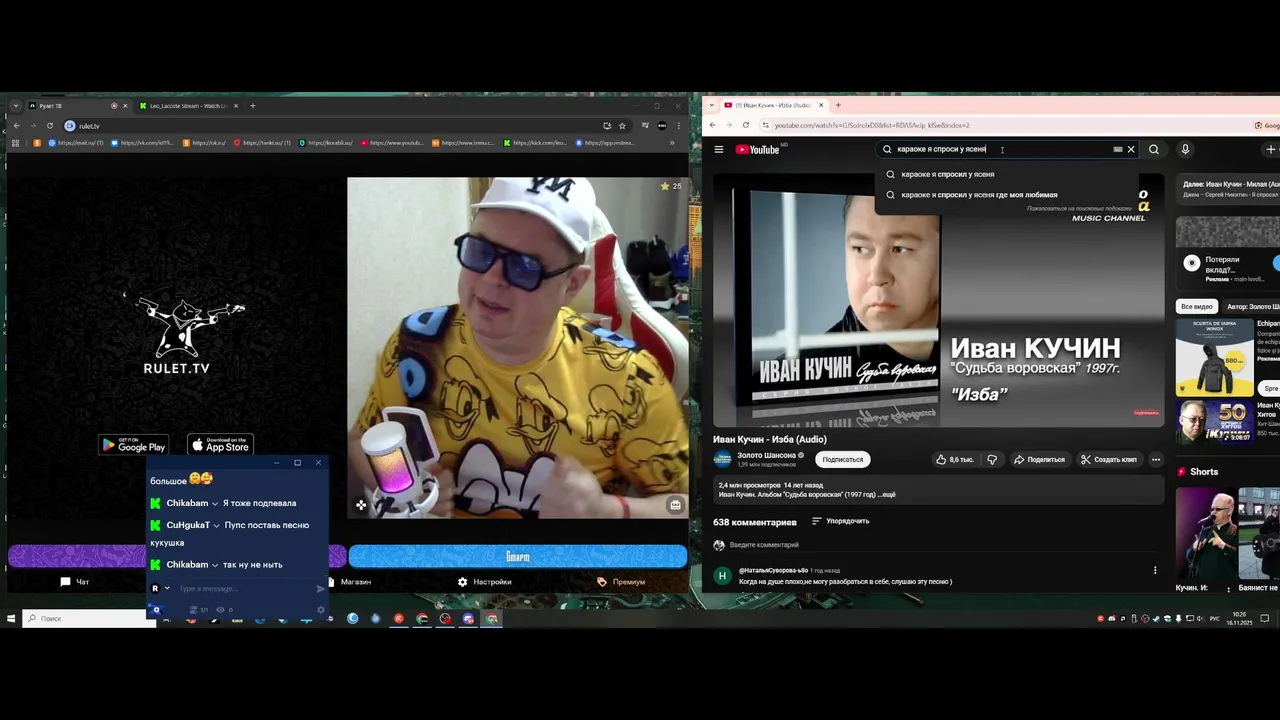This screenshot has height=720, width=1280.
Task: Open more actions under the video
Action: coord(1155,460)
